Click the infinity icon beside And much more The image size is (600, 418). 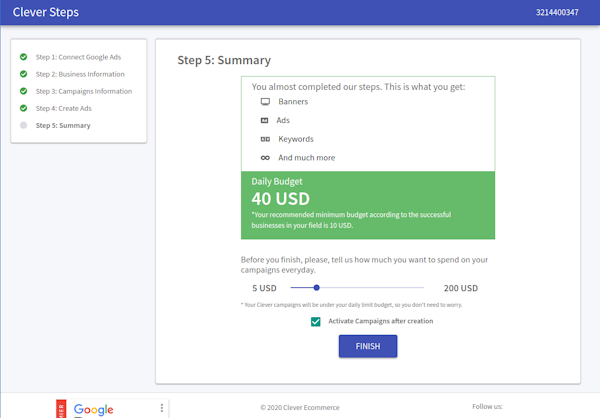(x=265, y=158)
